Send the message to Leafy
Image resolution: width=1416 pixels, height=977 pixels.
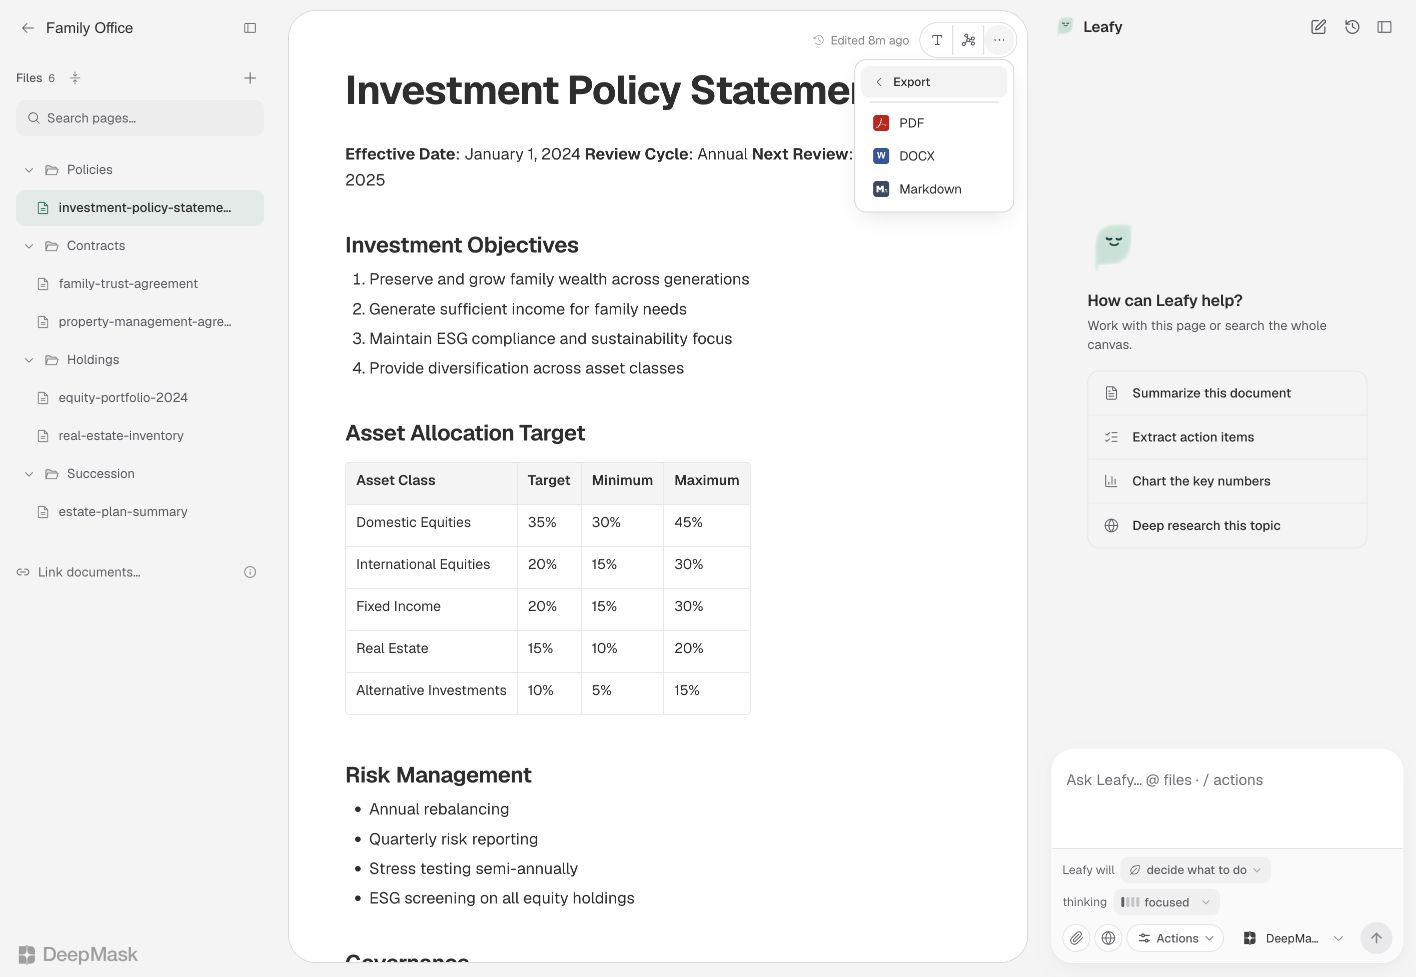[1376, 938]
